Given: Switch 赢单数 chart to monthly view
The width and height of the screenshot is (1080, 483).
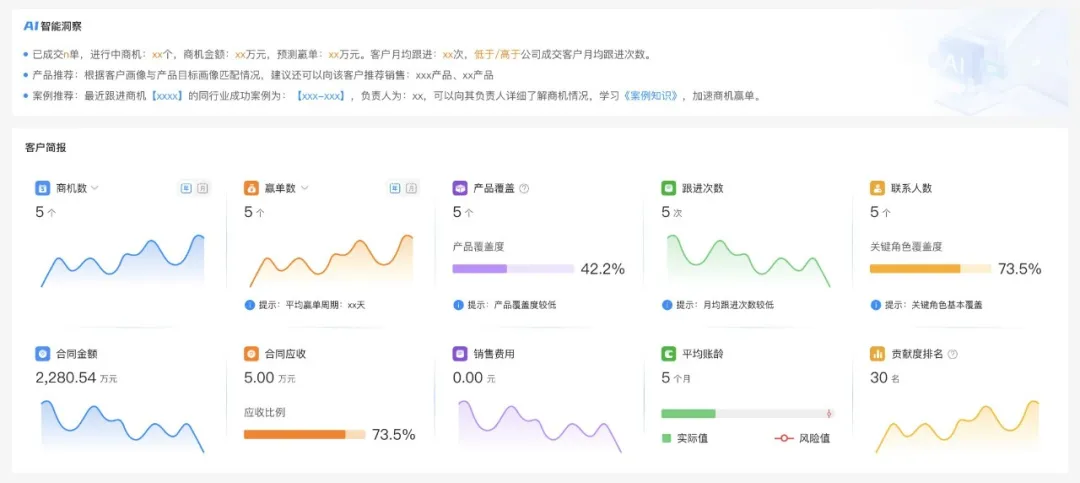Looking at the screenshot, I should point(412,188).
